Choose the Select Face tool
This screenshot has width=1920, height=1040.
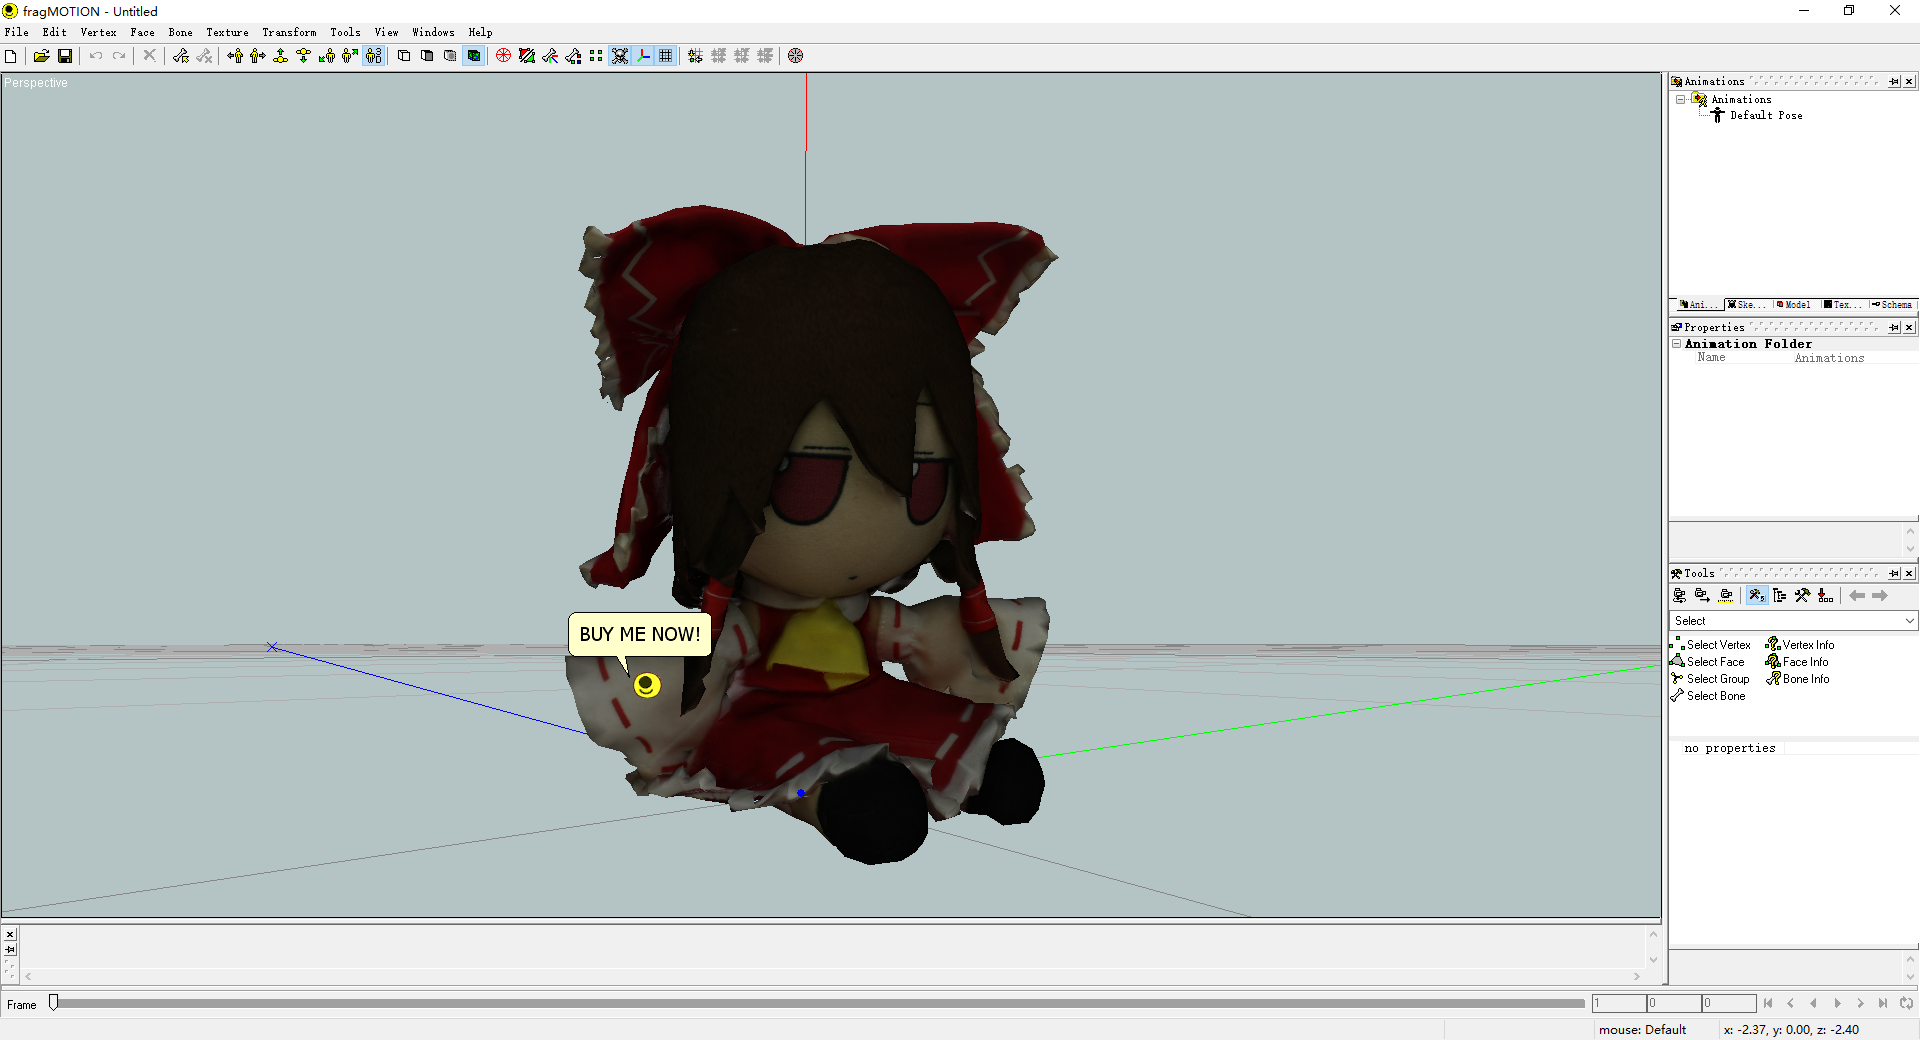(1708, 662)
